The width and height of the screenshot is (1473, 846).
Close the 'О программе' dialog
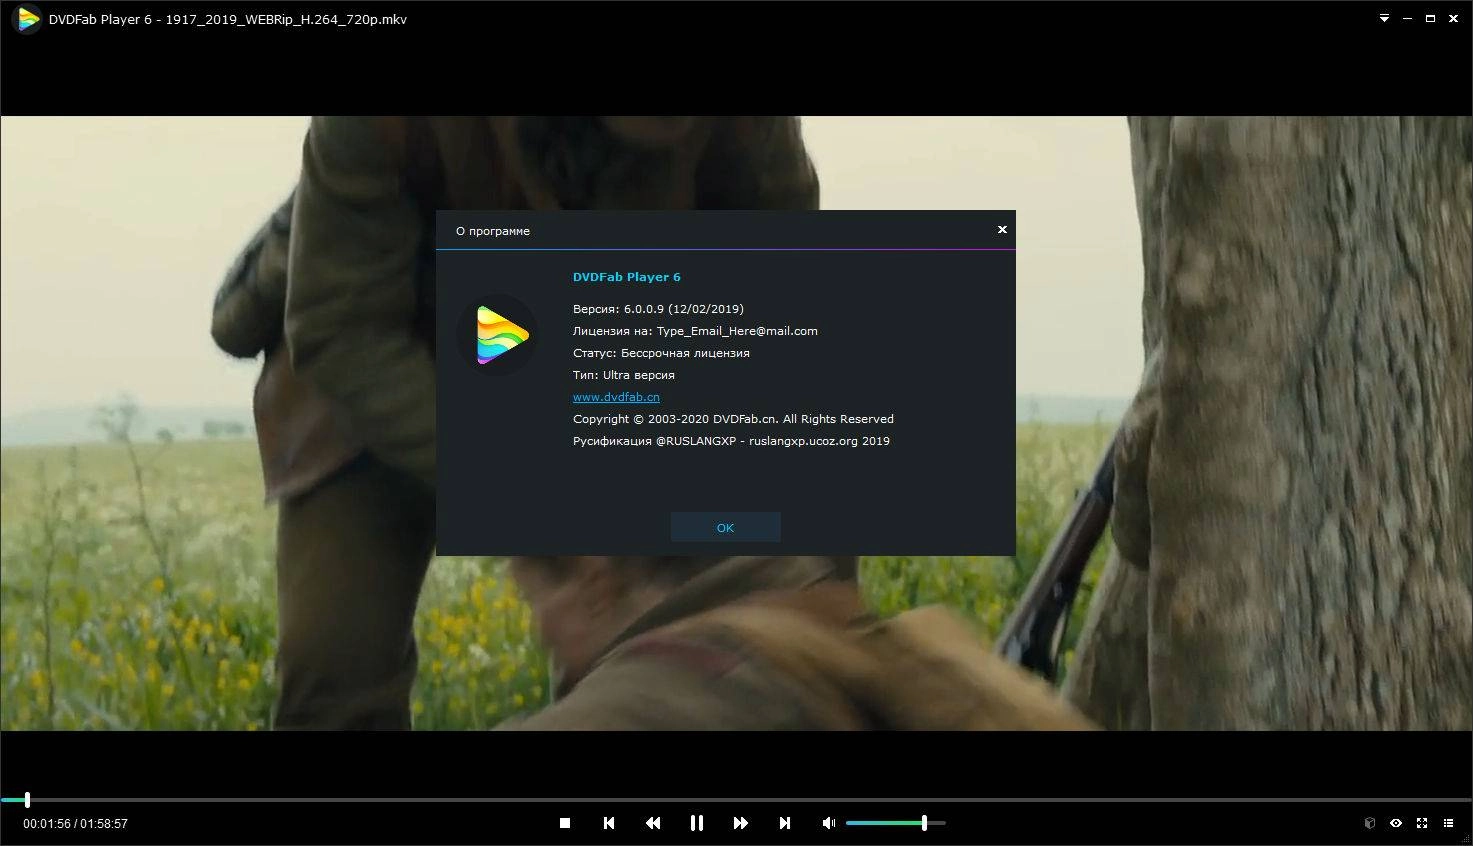click(x=1002, y=230)
